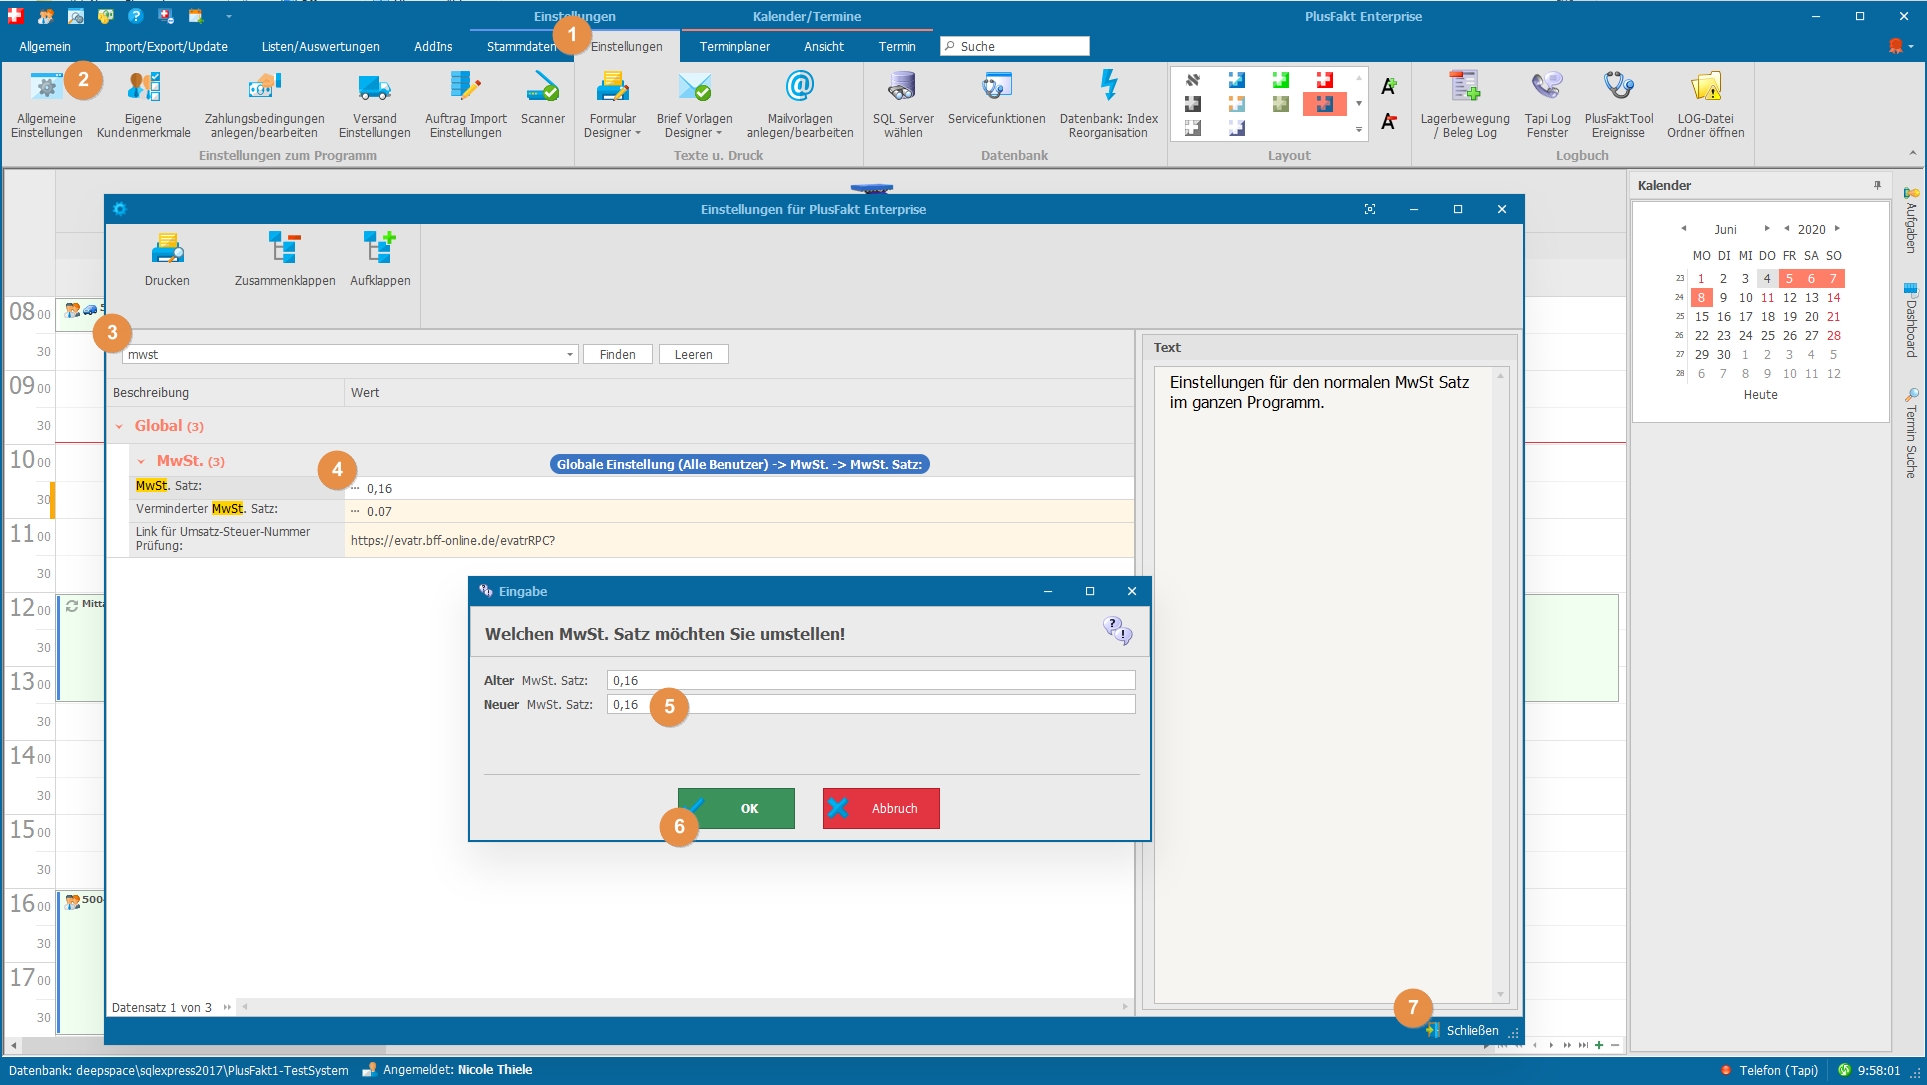
Task: Open the Dashboard side panel tab
Action: (1911, 322)
